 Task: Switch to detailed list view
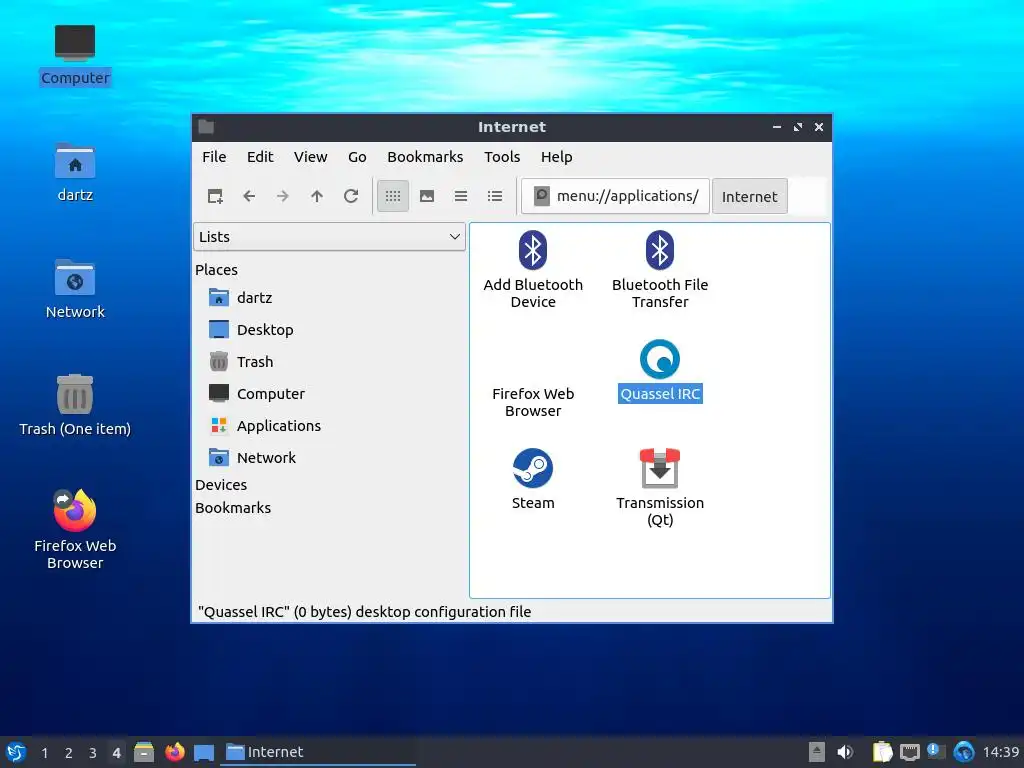pos(495,196)
